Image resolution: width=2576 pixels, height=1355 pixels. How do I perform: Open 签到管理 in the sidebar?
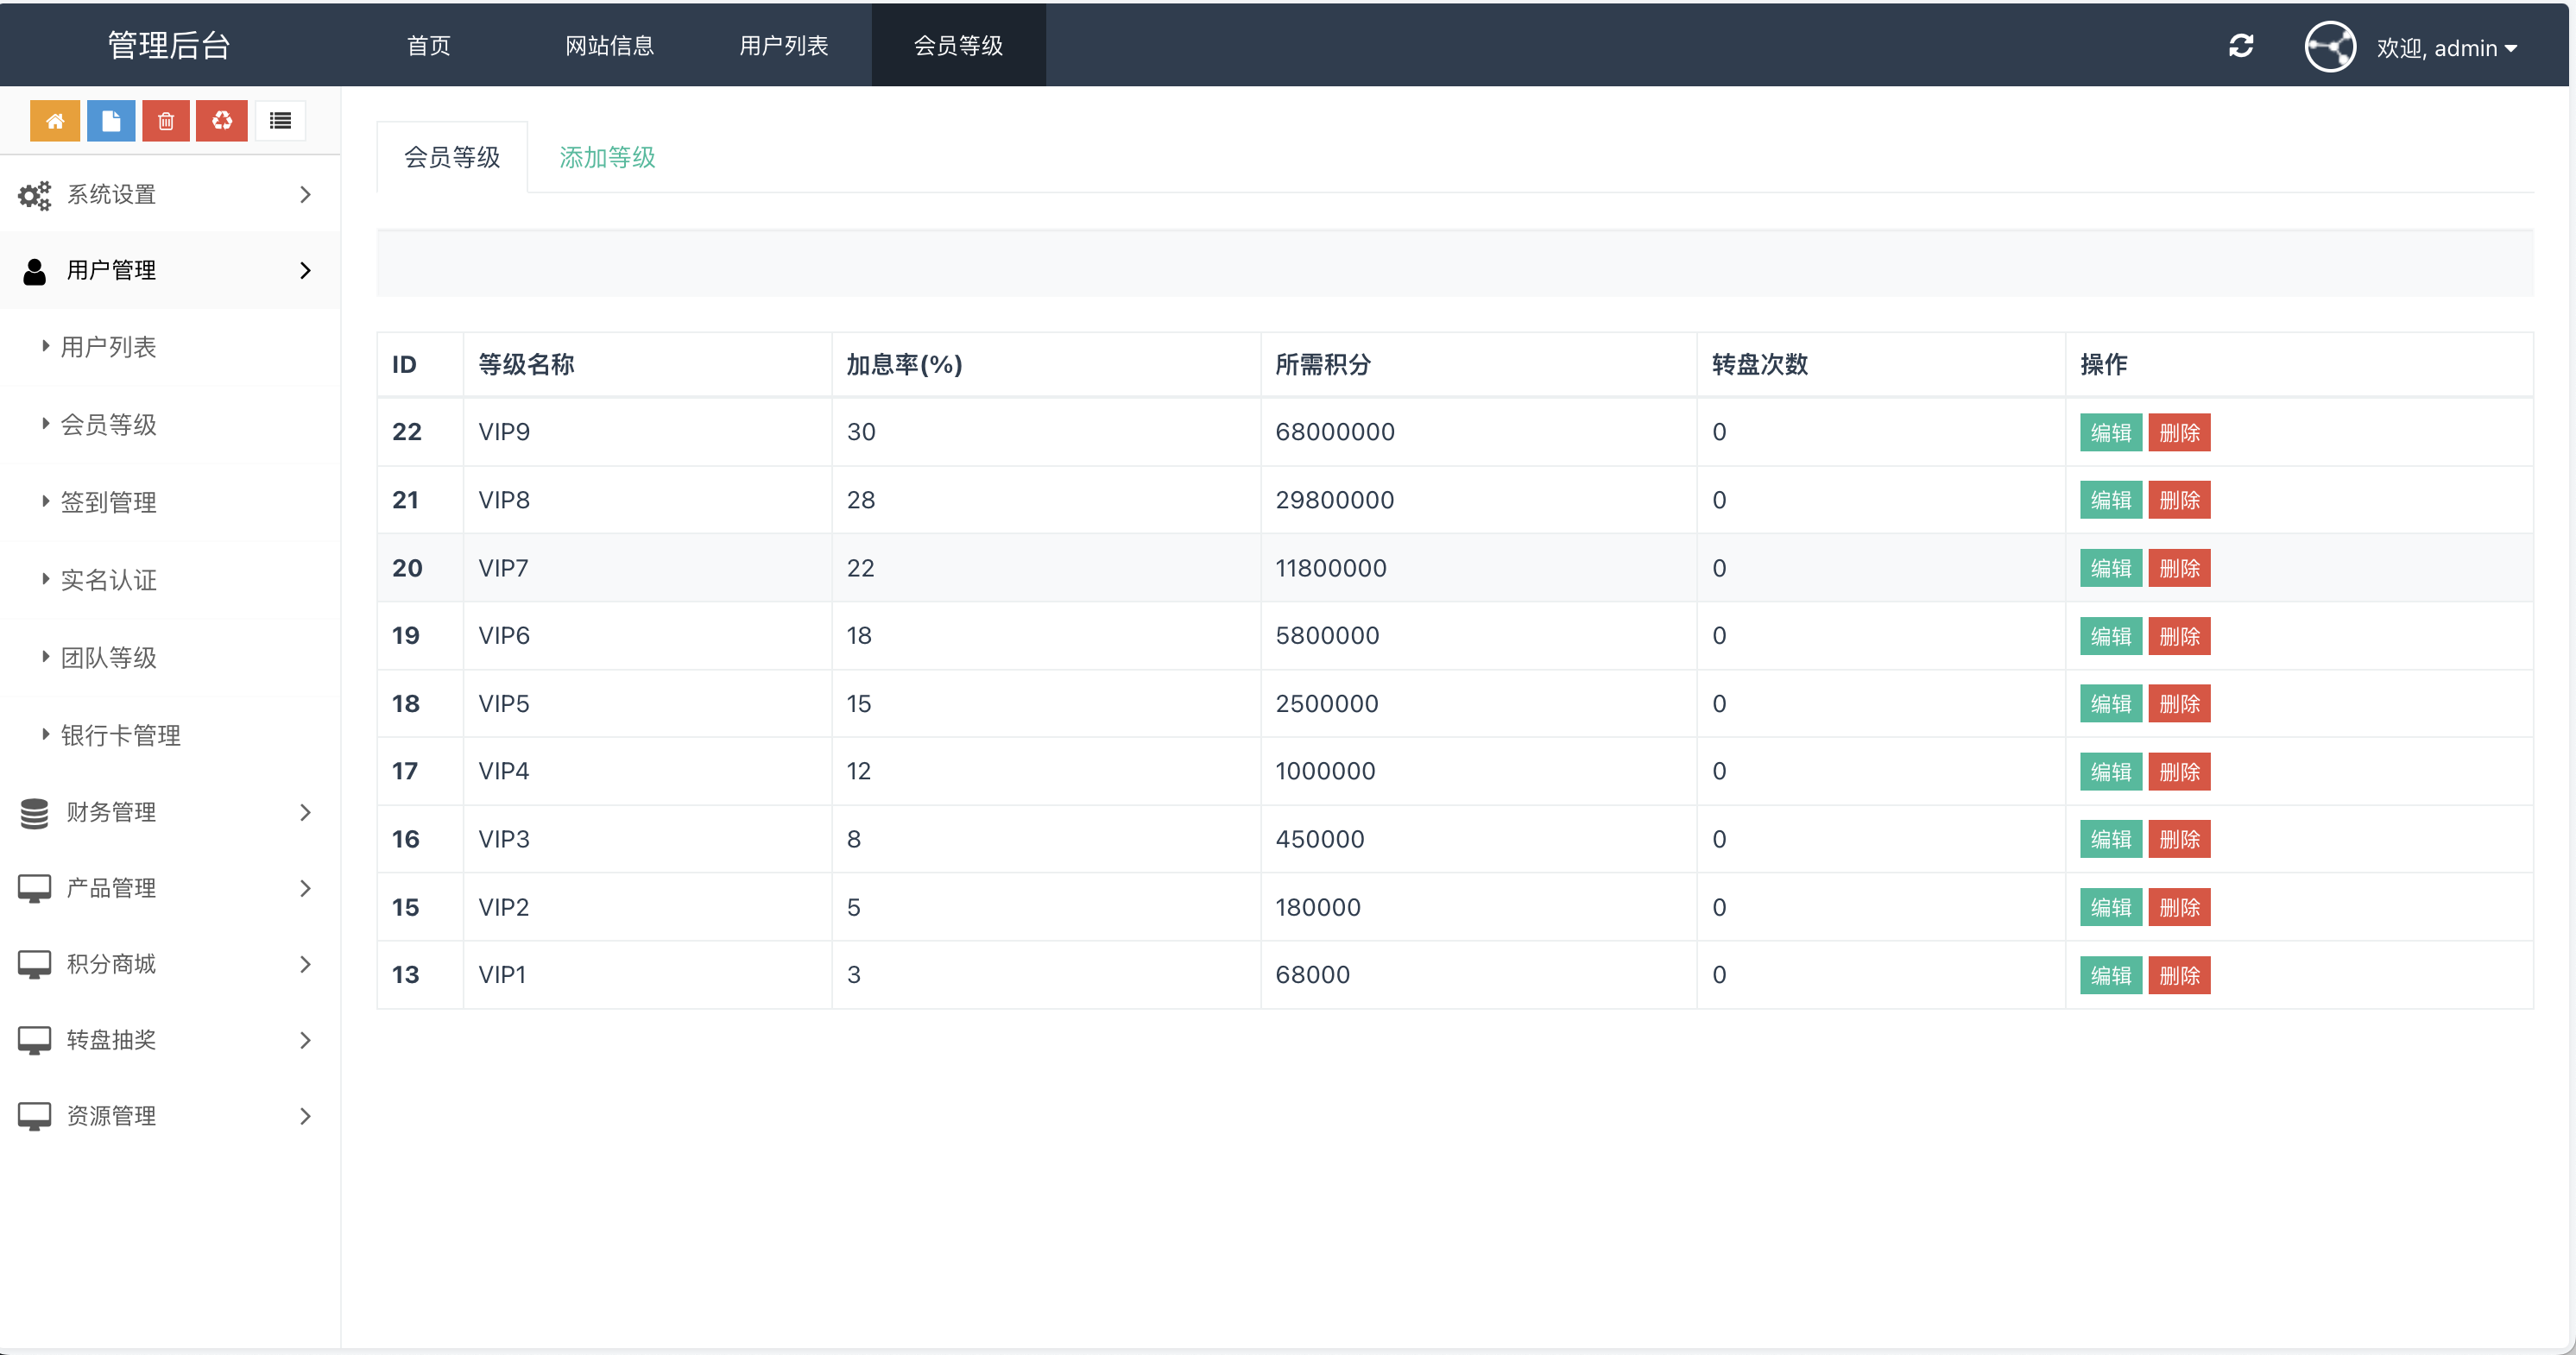coord(109,502)
